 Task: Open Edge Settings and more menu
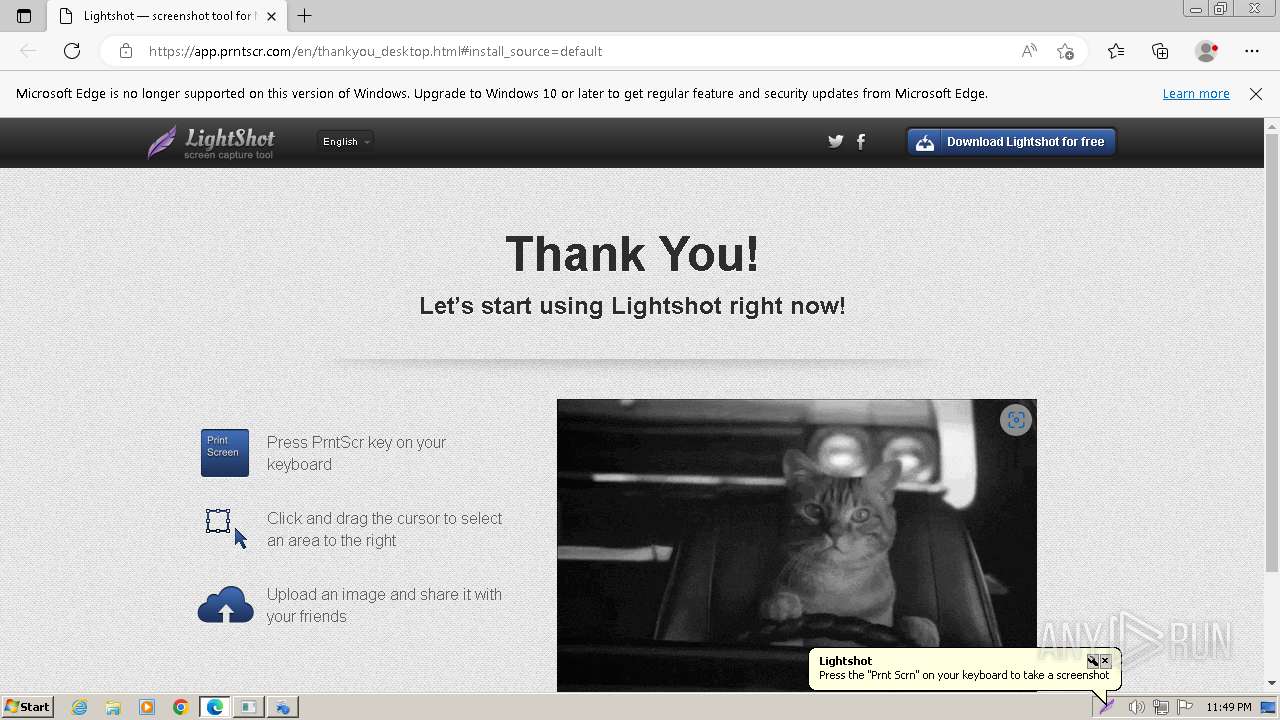[1252, 51]
